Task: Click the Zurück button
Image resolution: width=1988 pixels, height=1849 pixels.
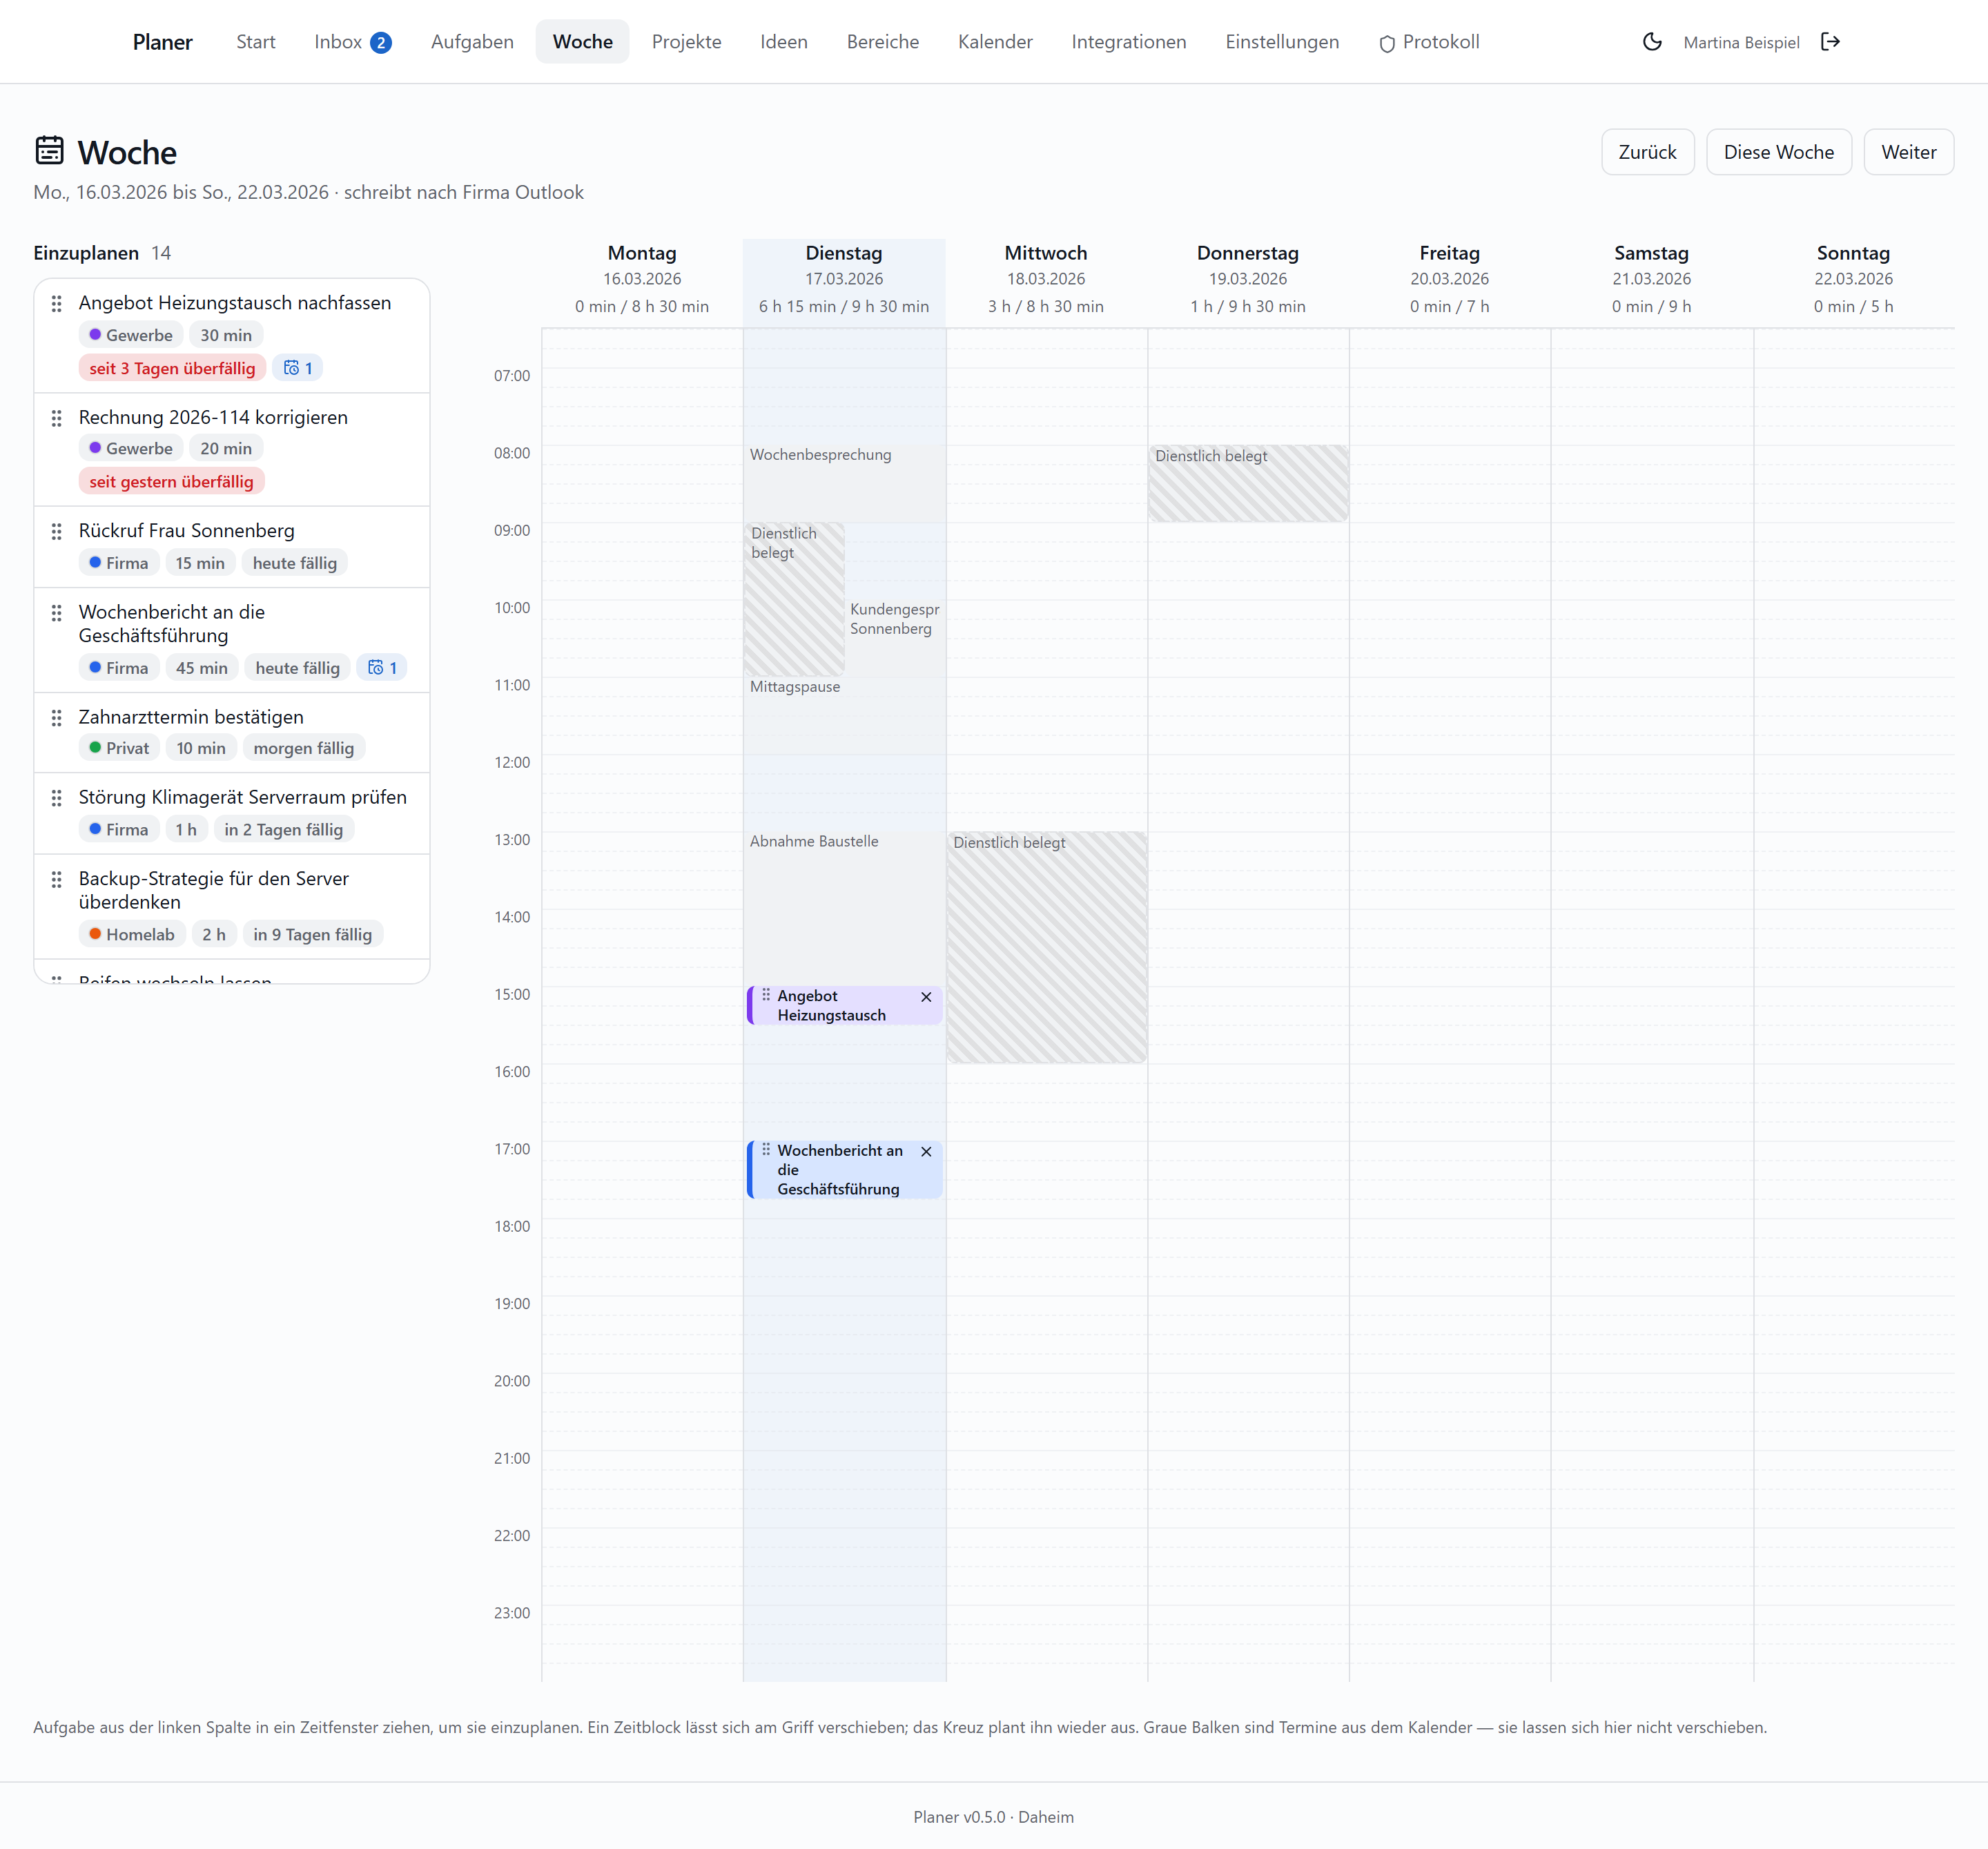Action: [1647, 152]
